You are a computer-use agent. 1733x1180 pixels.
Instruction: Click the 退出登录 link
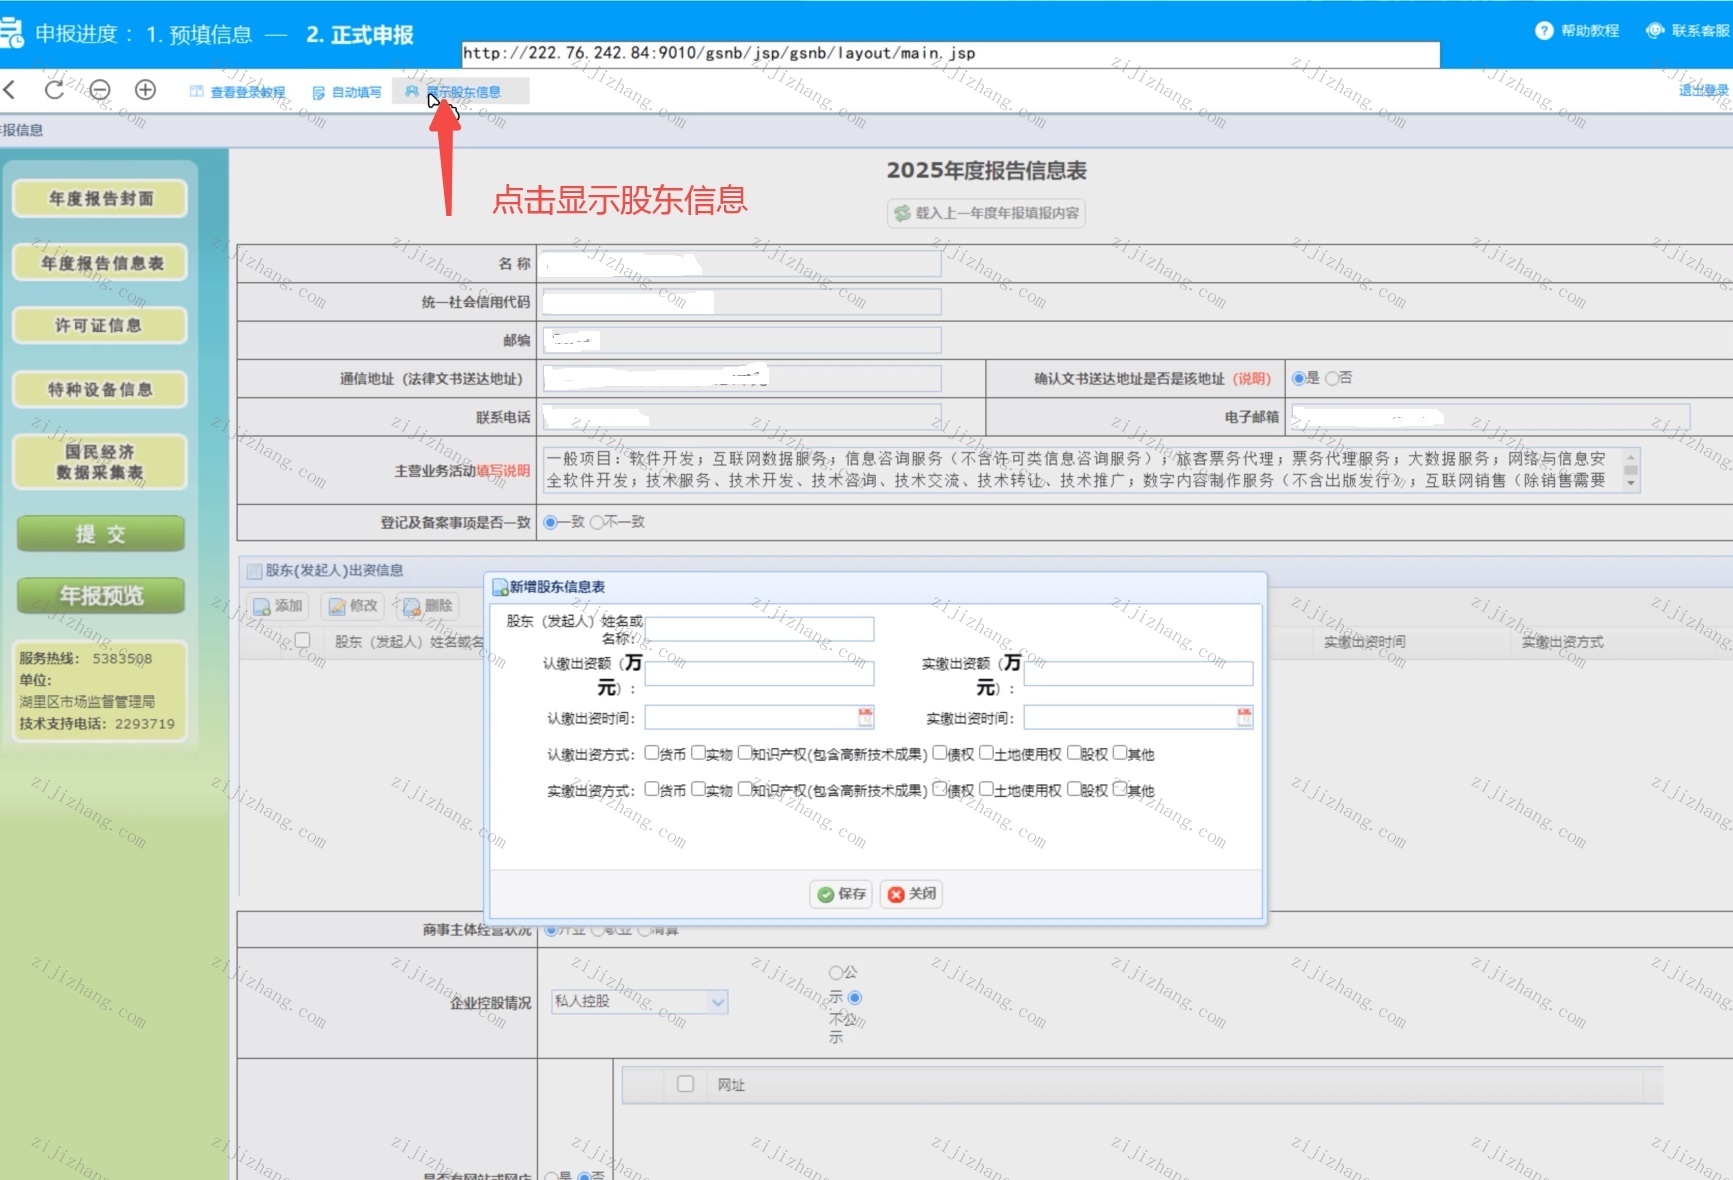pyautogui.click(x=1704, y=90)
